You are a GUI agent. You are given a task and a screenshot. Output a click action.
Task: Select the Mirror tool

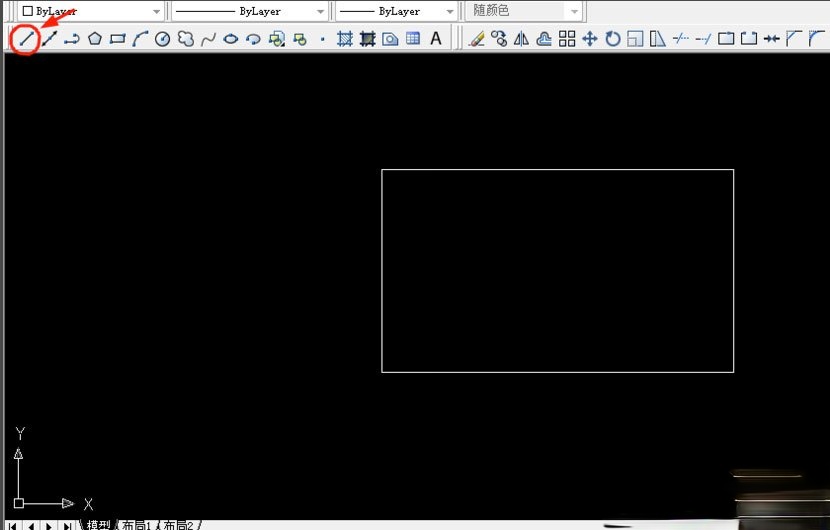[521, 39]
